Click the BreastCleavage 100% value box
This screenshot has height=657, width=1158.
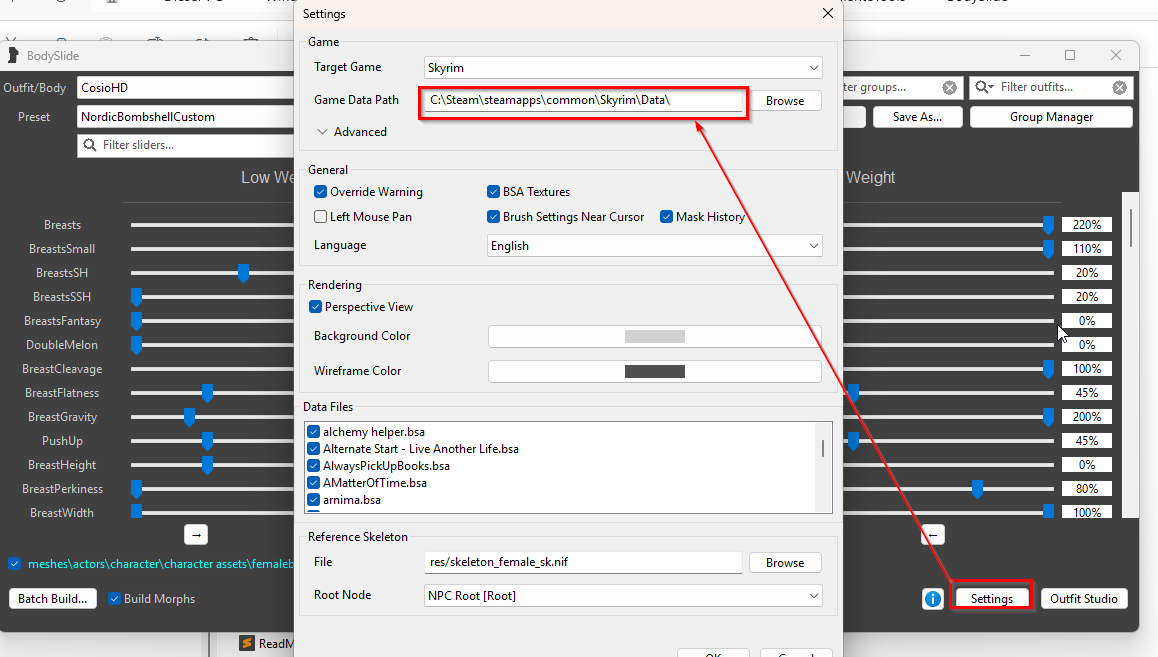[1086, 369]
